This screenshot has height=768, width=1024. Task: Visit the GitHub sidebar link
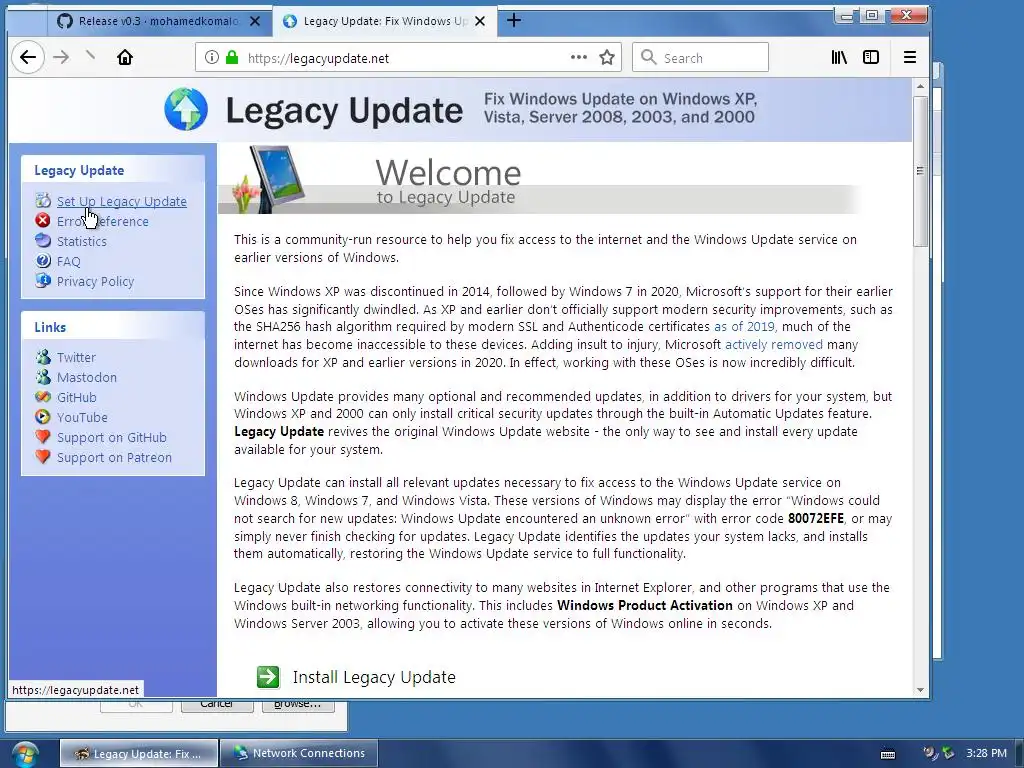coord(76,397)
